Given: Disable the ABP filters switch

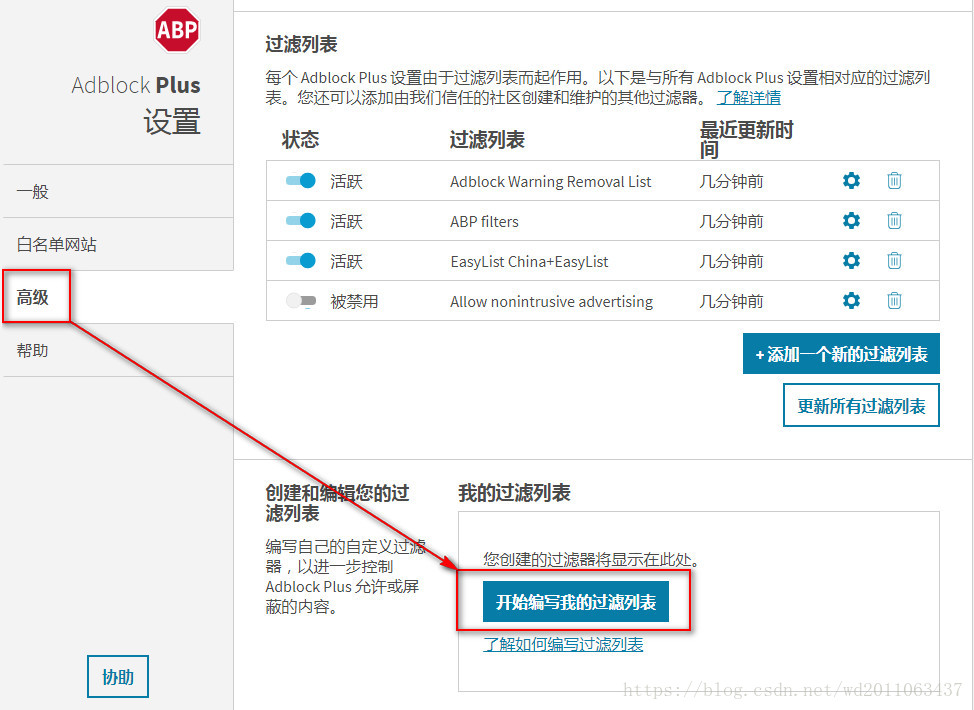Looking at the screenshot, I should pos(301,221).
